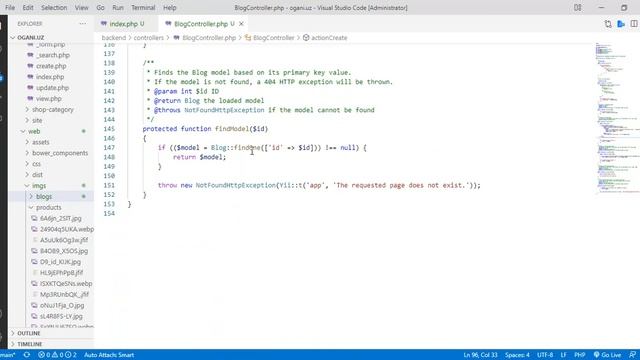Click the run file icon in editor toolbar
The width and height of the screenshot is (640, 360).
click(621, 24)
